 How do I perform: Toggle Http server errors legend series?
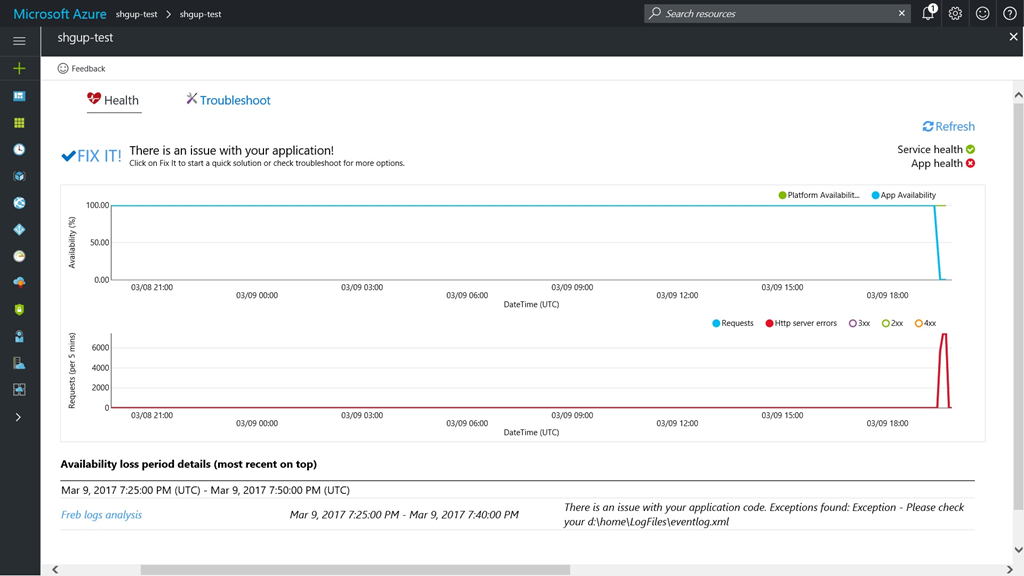click(x=800, y=323)
